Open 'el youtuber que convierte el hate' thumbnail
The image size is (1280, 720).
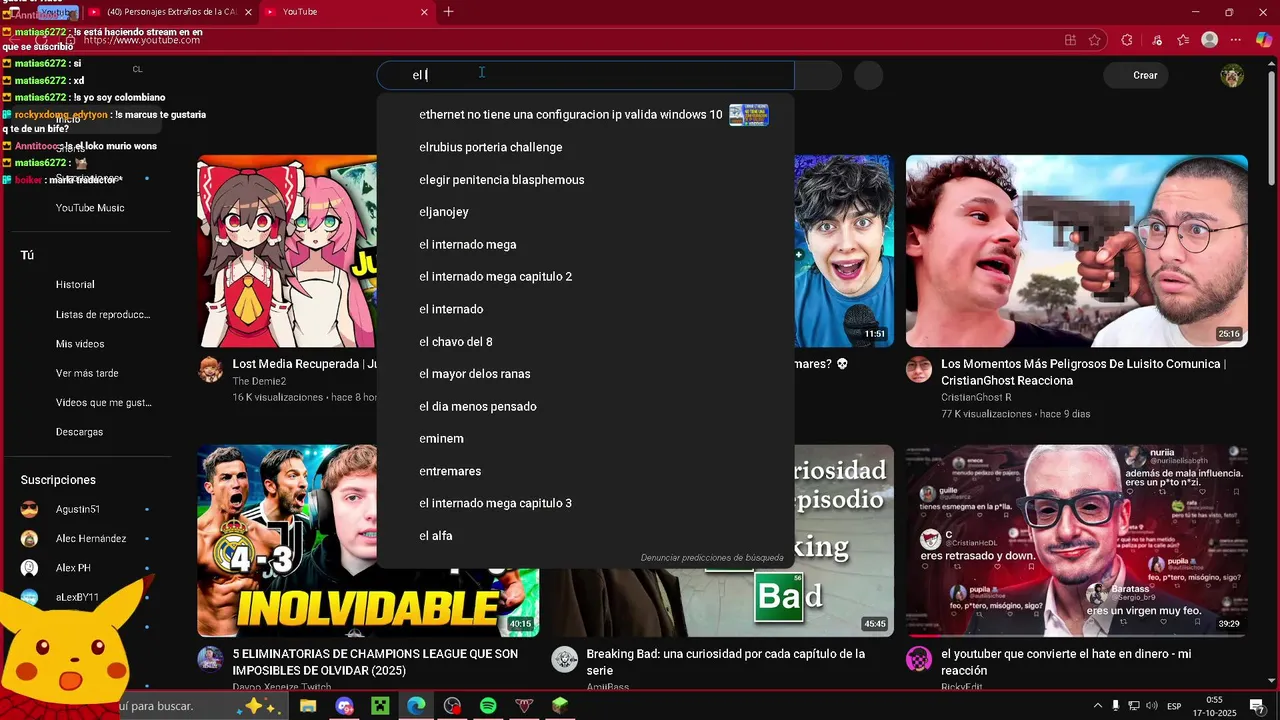click(x=1077, y=541)
